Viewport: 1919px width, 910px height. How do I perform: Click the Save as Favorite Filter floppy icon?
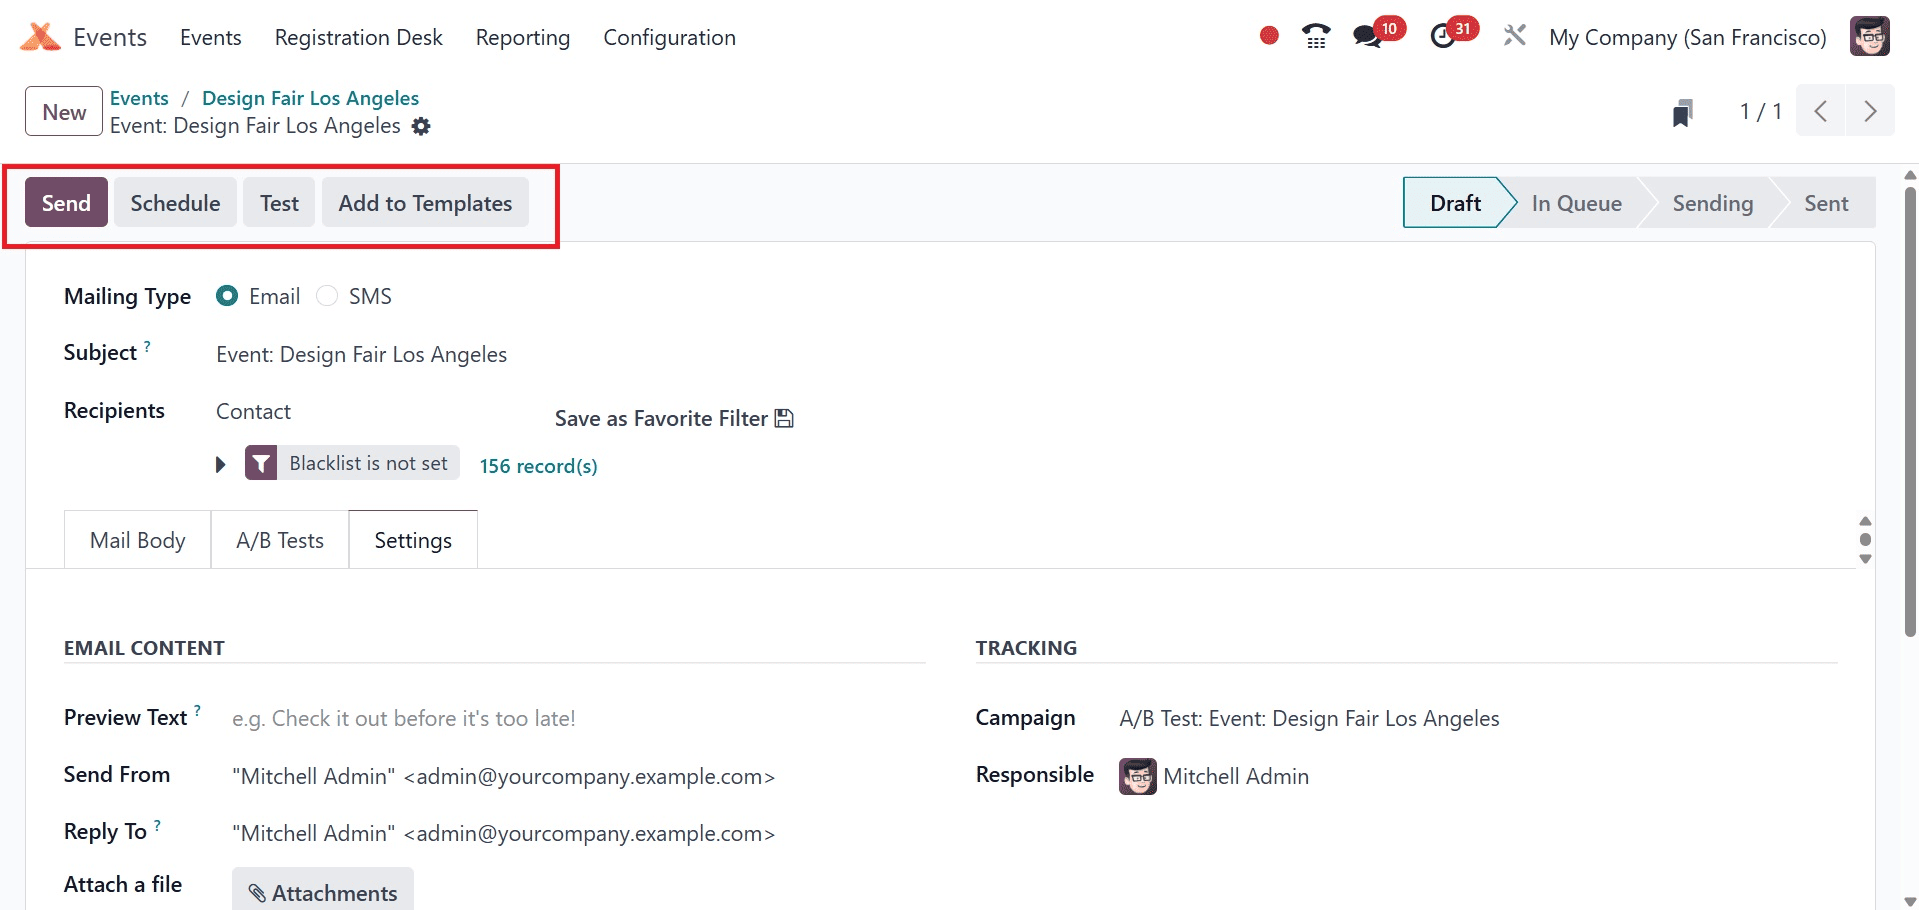pyautogui.click(x=784, y=419)
